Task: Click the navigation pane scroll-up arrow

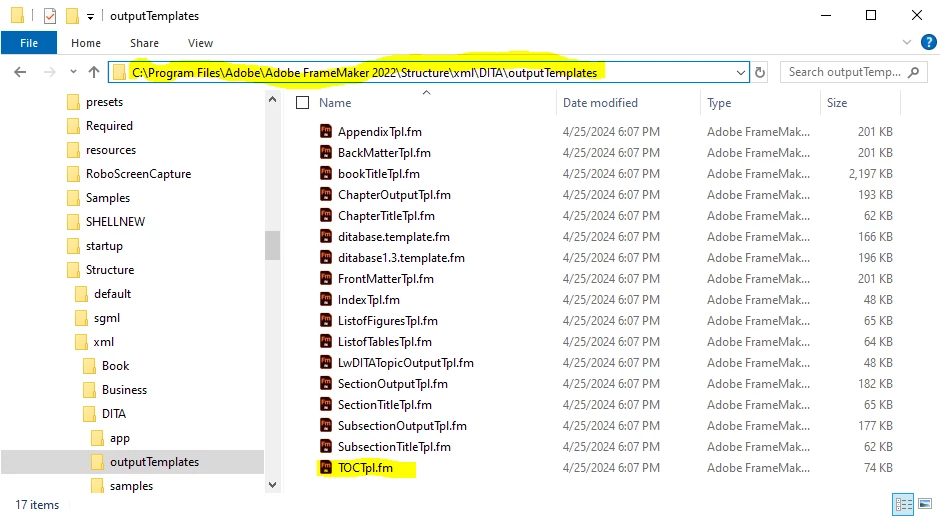Action: click(x=272, y=100)
